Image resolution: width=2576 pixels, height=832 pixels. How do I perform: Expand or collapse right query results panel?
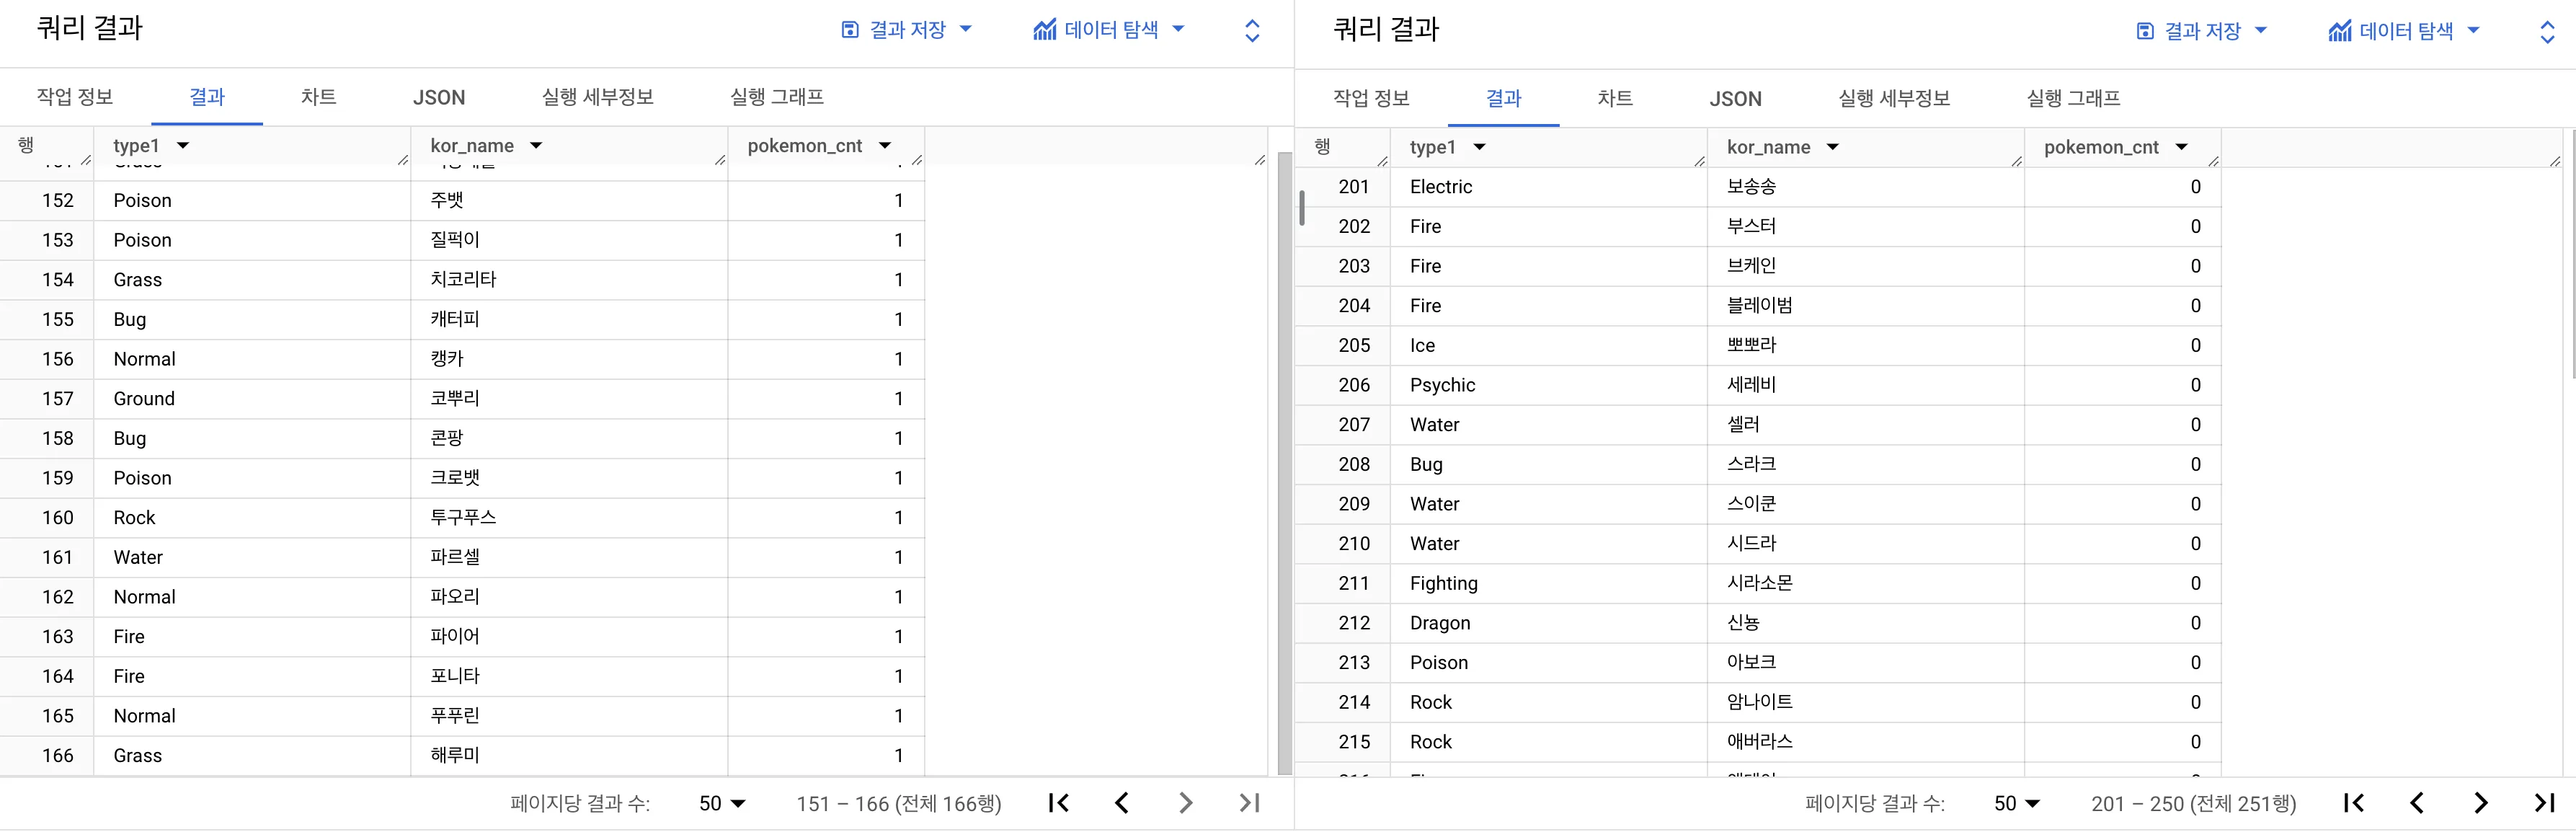coord(2547,32)
